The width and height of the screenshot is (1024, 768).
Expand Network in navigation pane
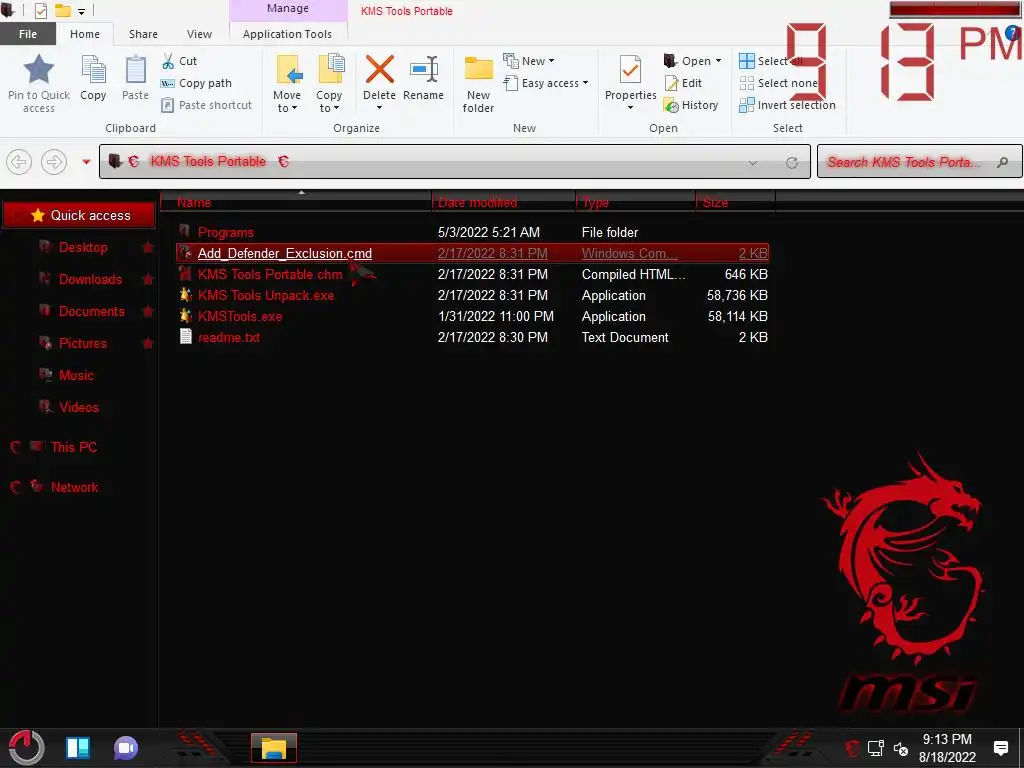pyautogui.click(x=15, y=487)
